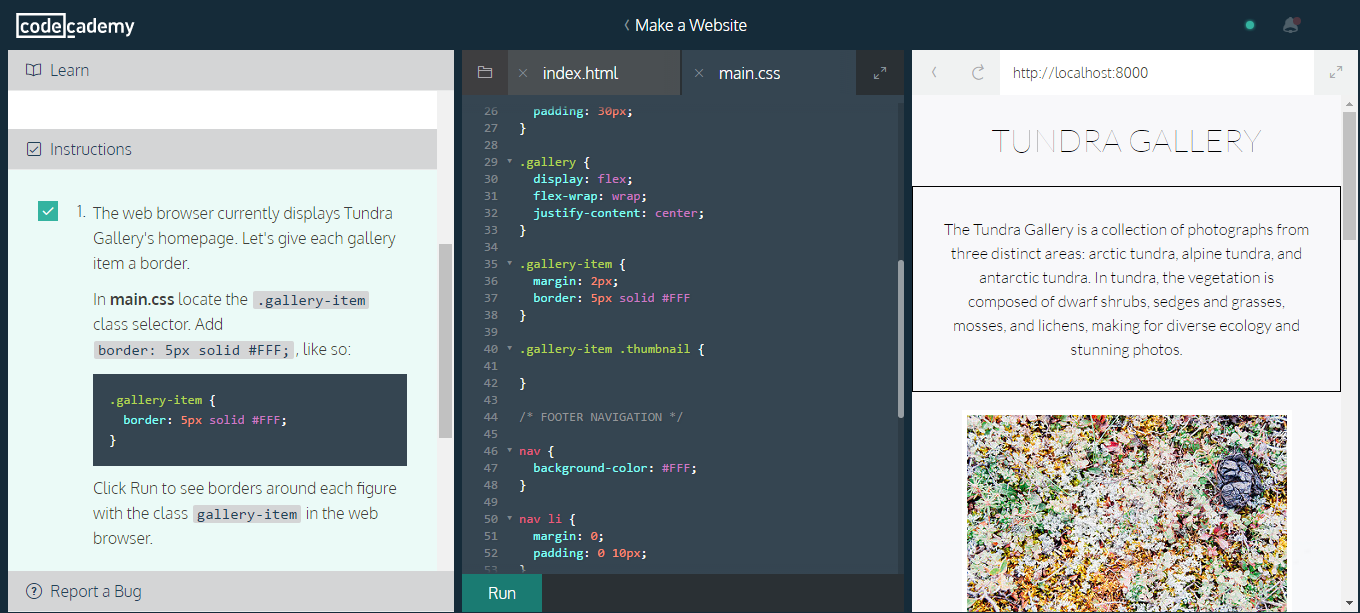Click the browser back arrow
1360x613 pixels.
point(934,72)
